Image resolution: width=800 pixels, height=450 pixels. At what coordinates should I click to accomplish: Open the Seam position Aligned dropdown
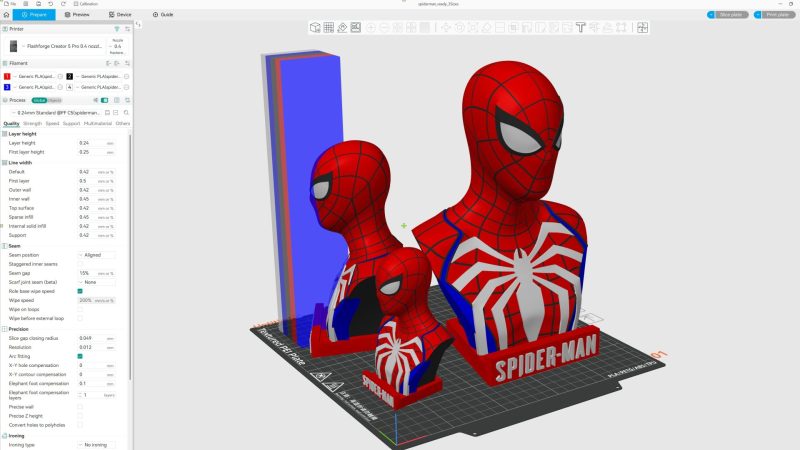(97, 255)
